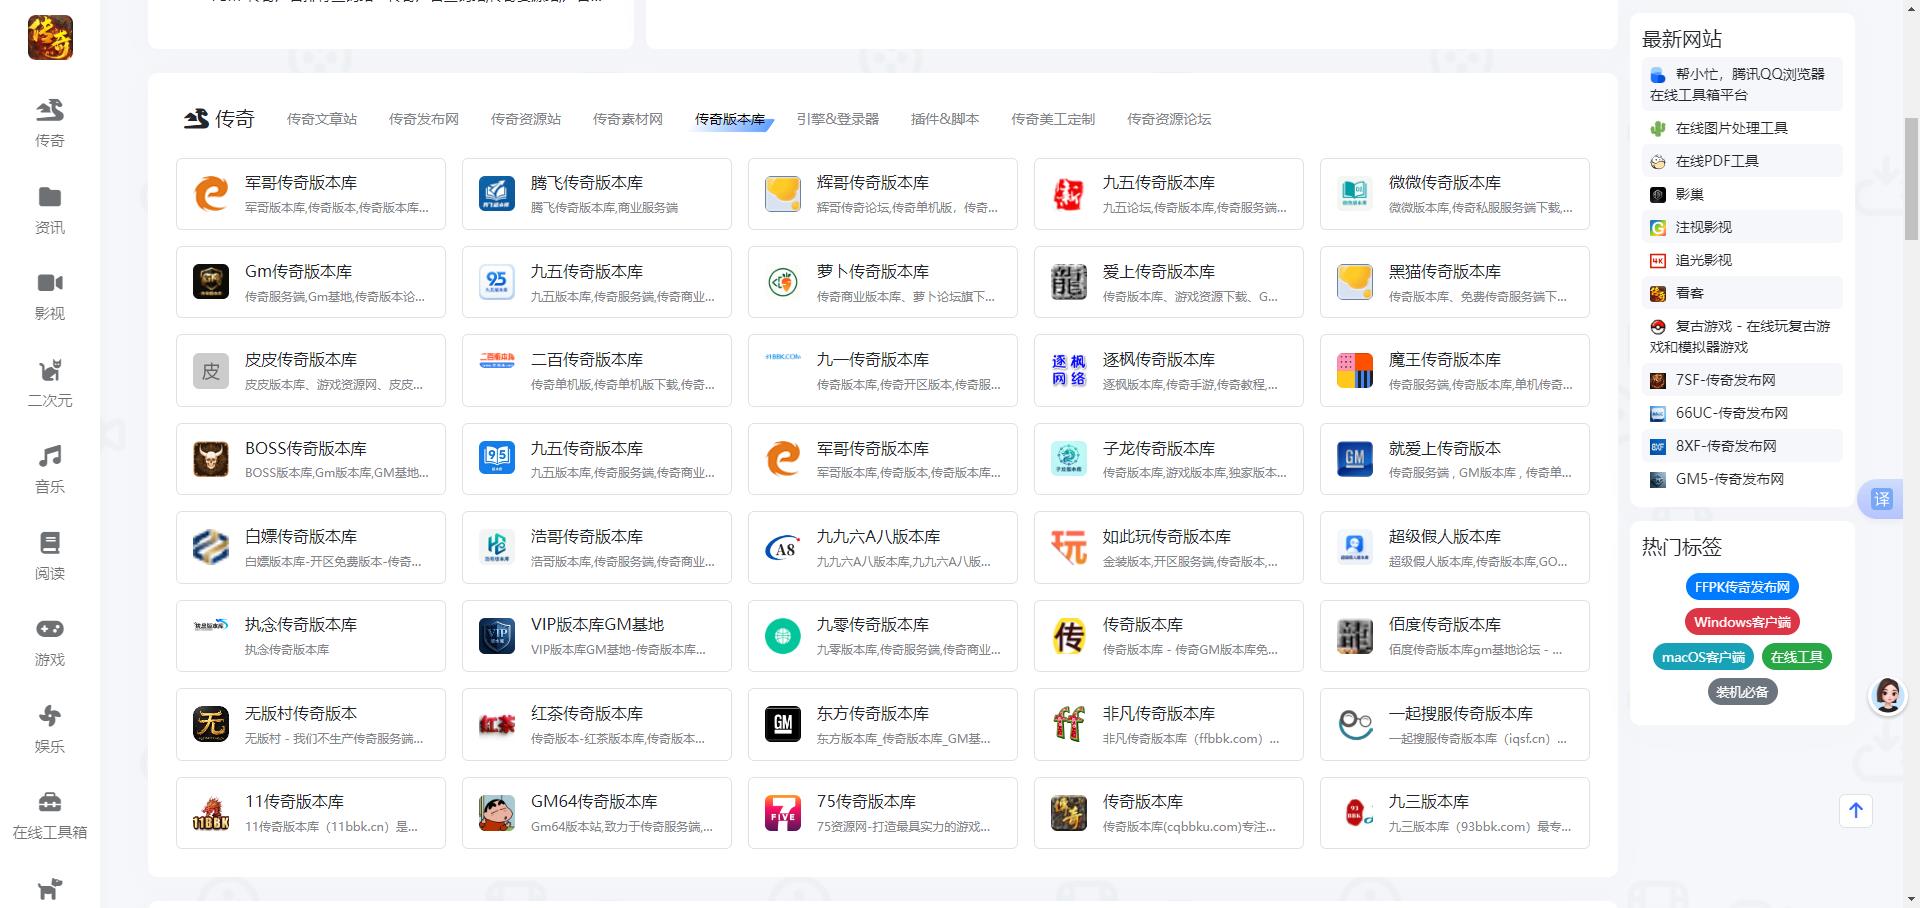Screen dimensions: 1920x908
Task: Open 传奇 category in left sidebar
Action: [50, 123]
